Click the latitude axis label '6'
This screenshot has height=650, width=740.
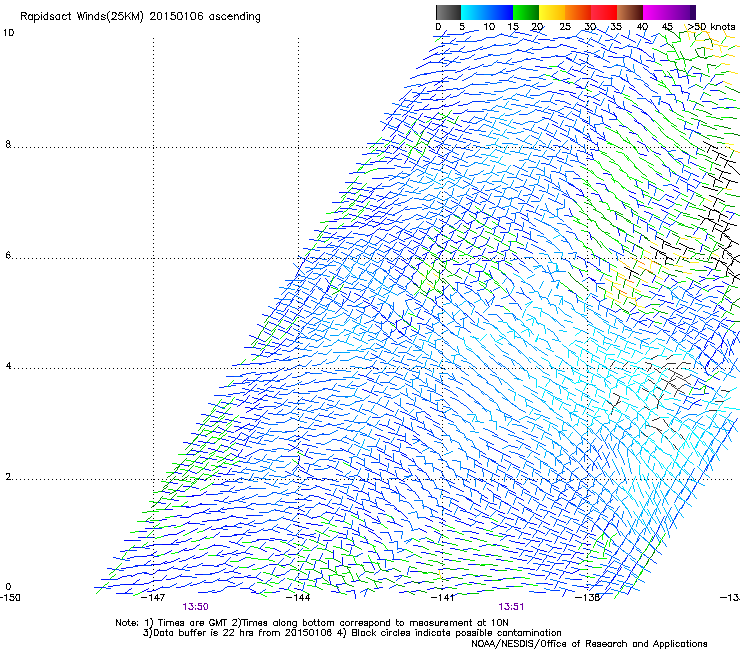pyautogui.click(x=8, y=255)
